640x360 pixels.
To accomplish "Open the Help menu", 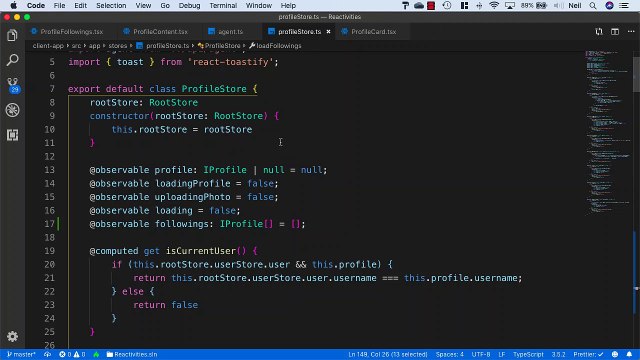I will pos(288,5).
